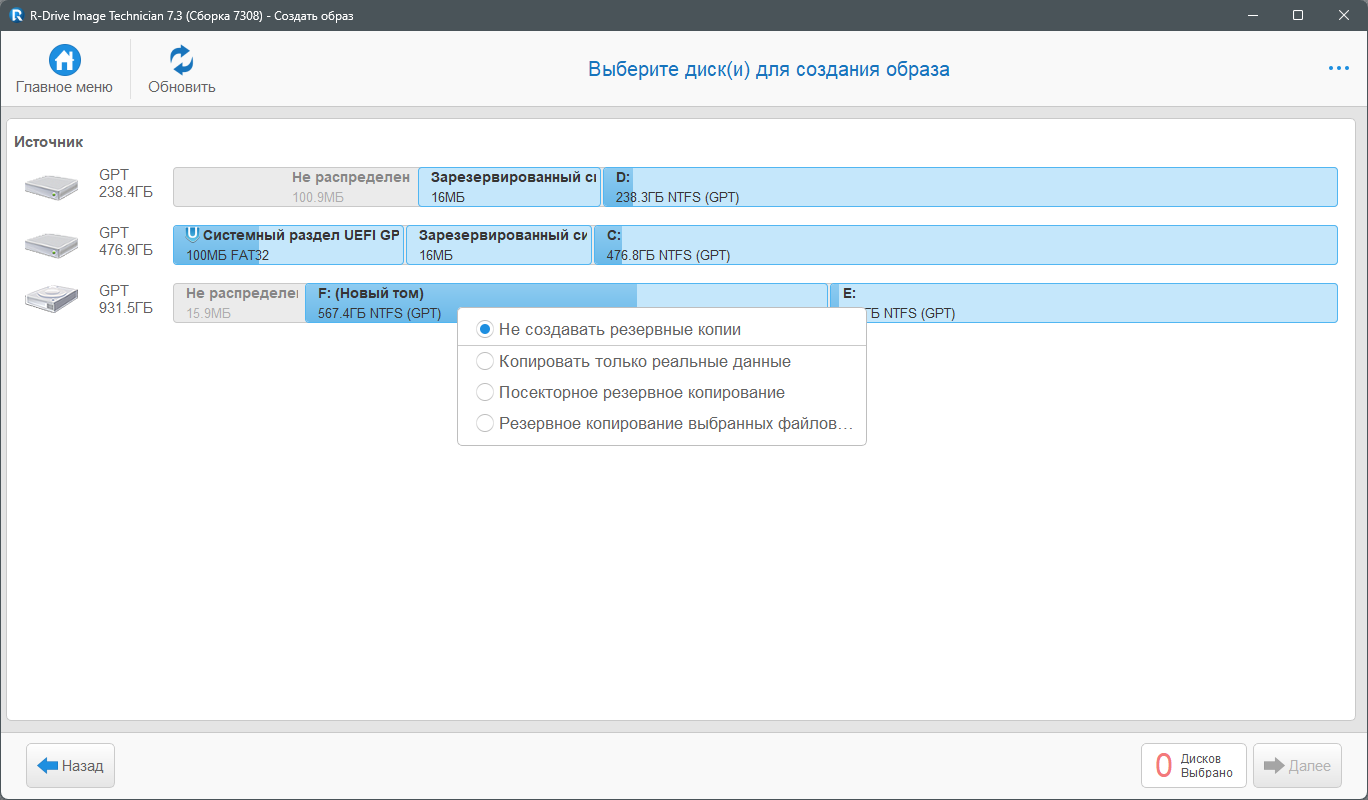Choose Посекторное резервное копирование

pos(662,392)
